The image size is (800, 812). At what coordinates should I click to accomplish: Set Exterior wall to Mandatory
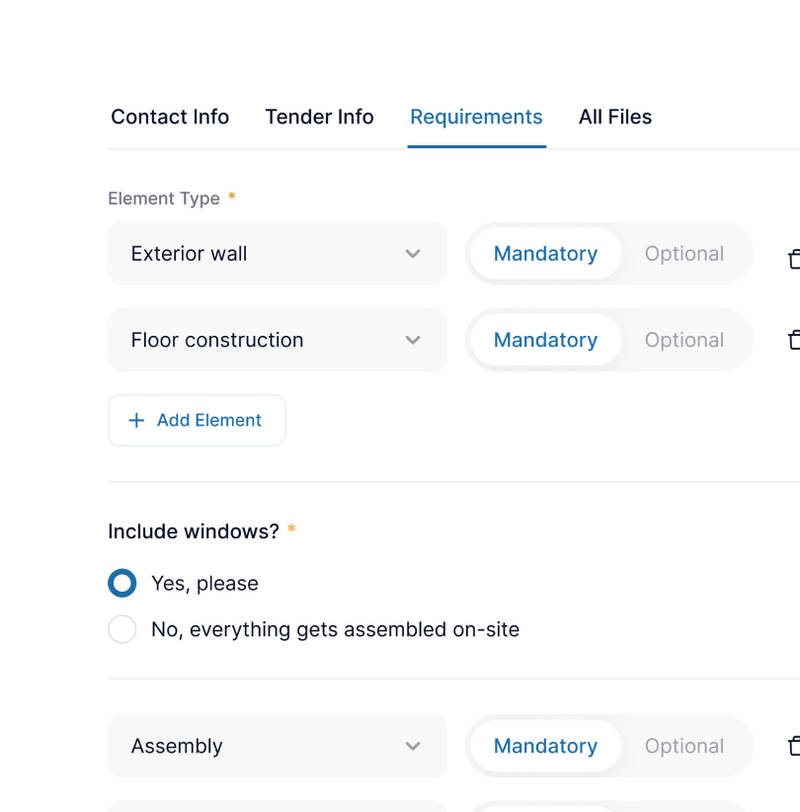pyautogui.click(x=545, y=254)
